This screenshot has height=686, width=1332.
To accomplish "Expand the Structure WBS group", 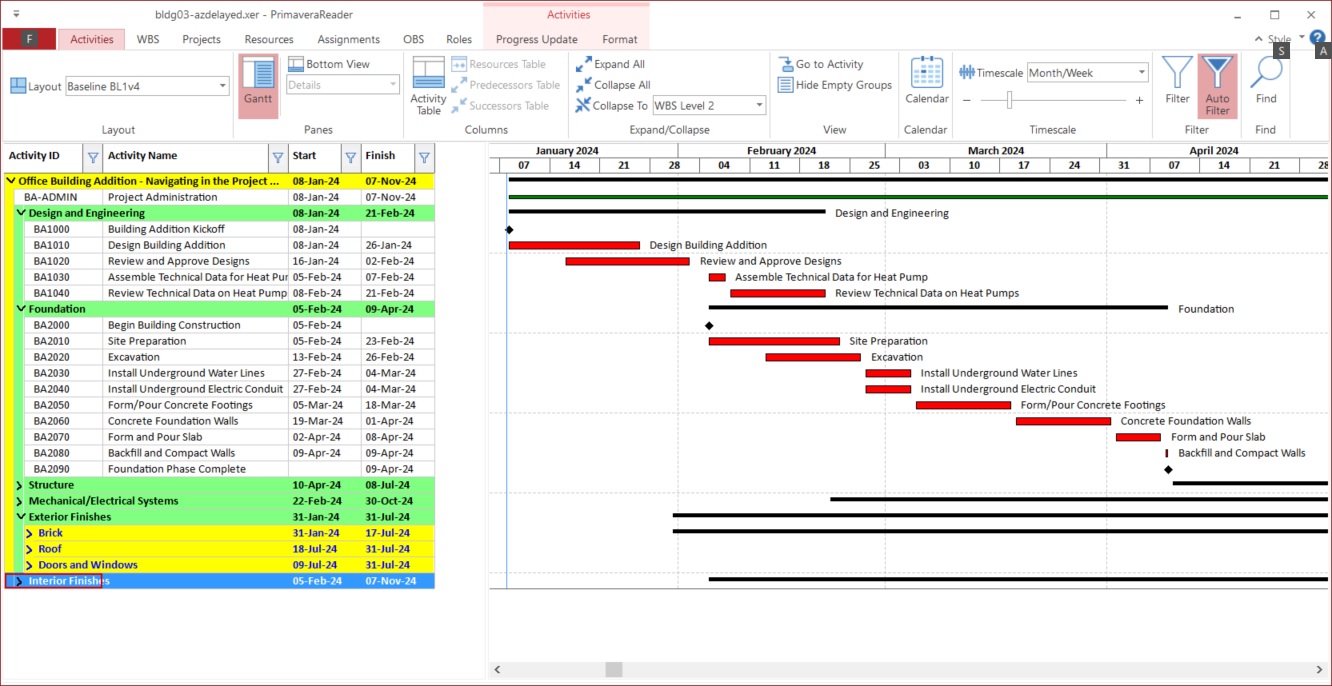I will point(19,485).
